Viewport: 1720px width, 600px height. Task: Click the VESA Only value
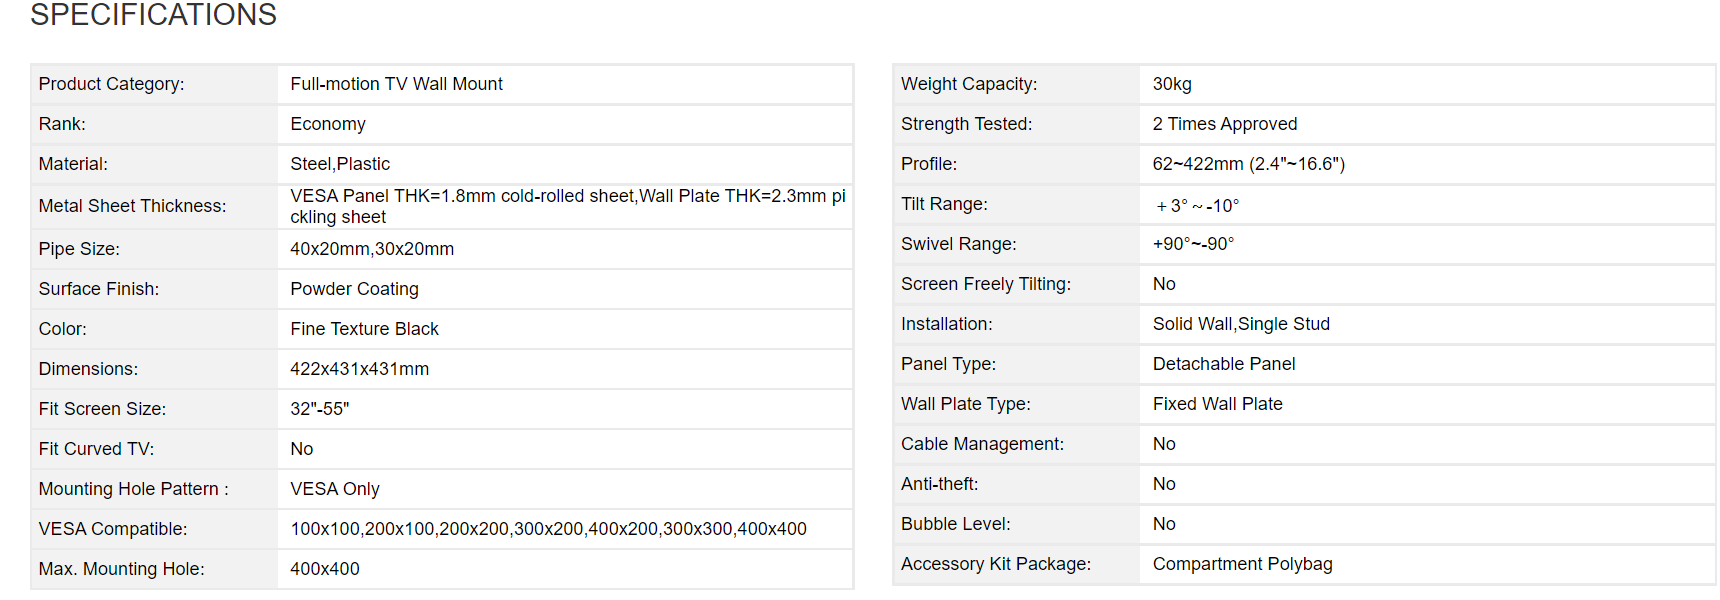click(x=335, y=489)
